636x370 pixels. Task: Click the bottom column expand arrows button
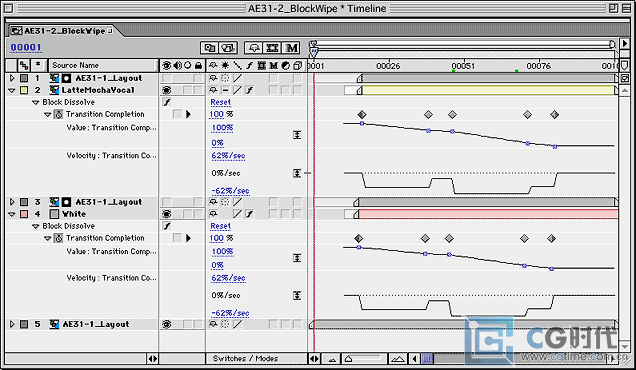pyautogui.click(x=153, y=359)
